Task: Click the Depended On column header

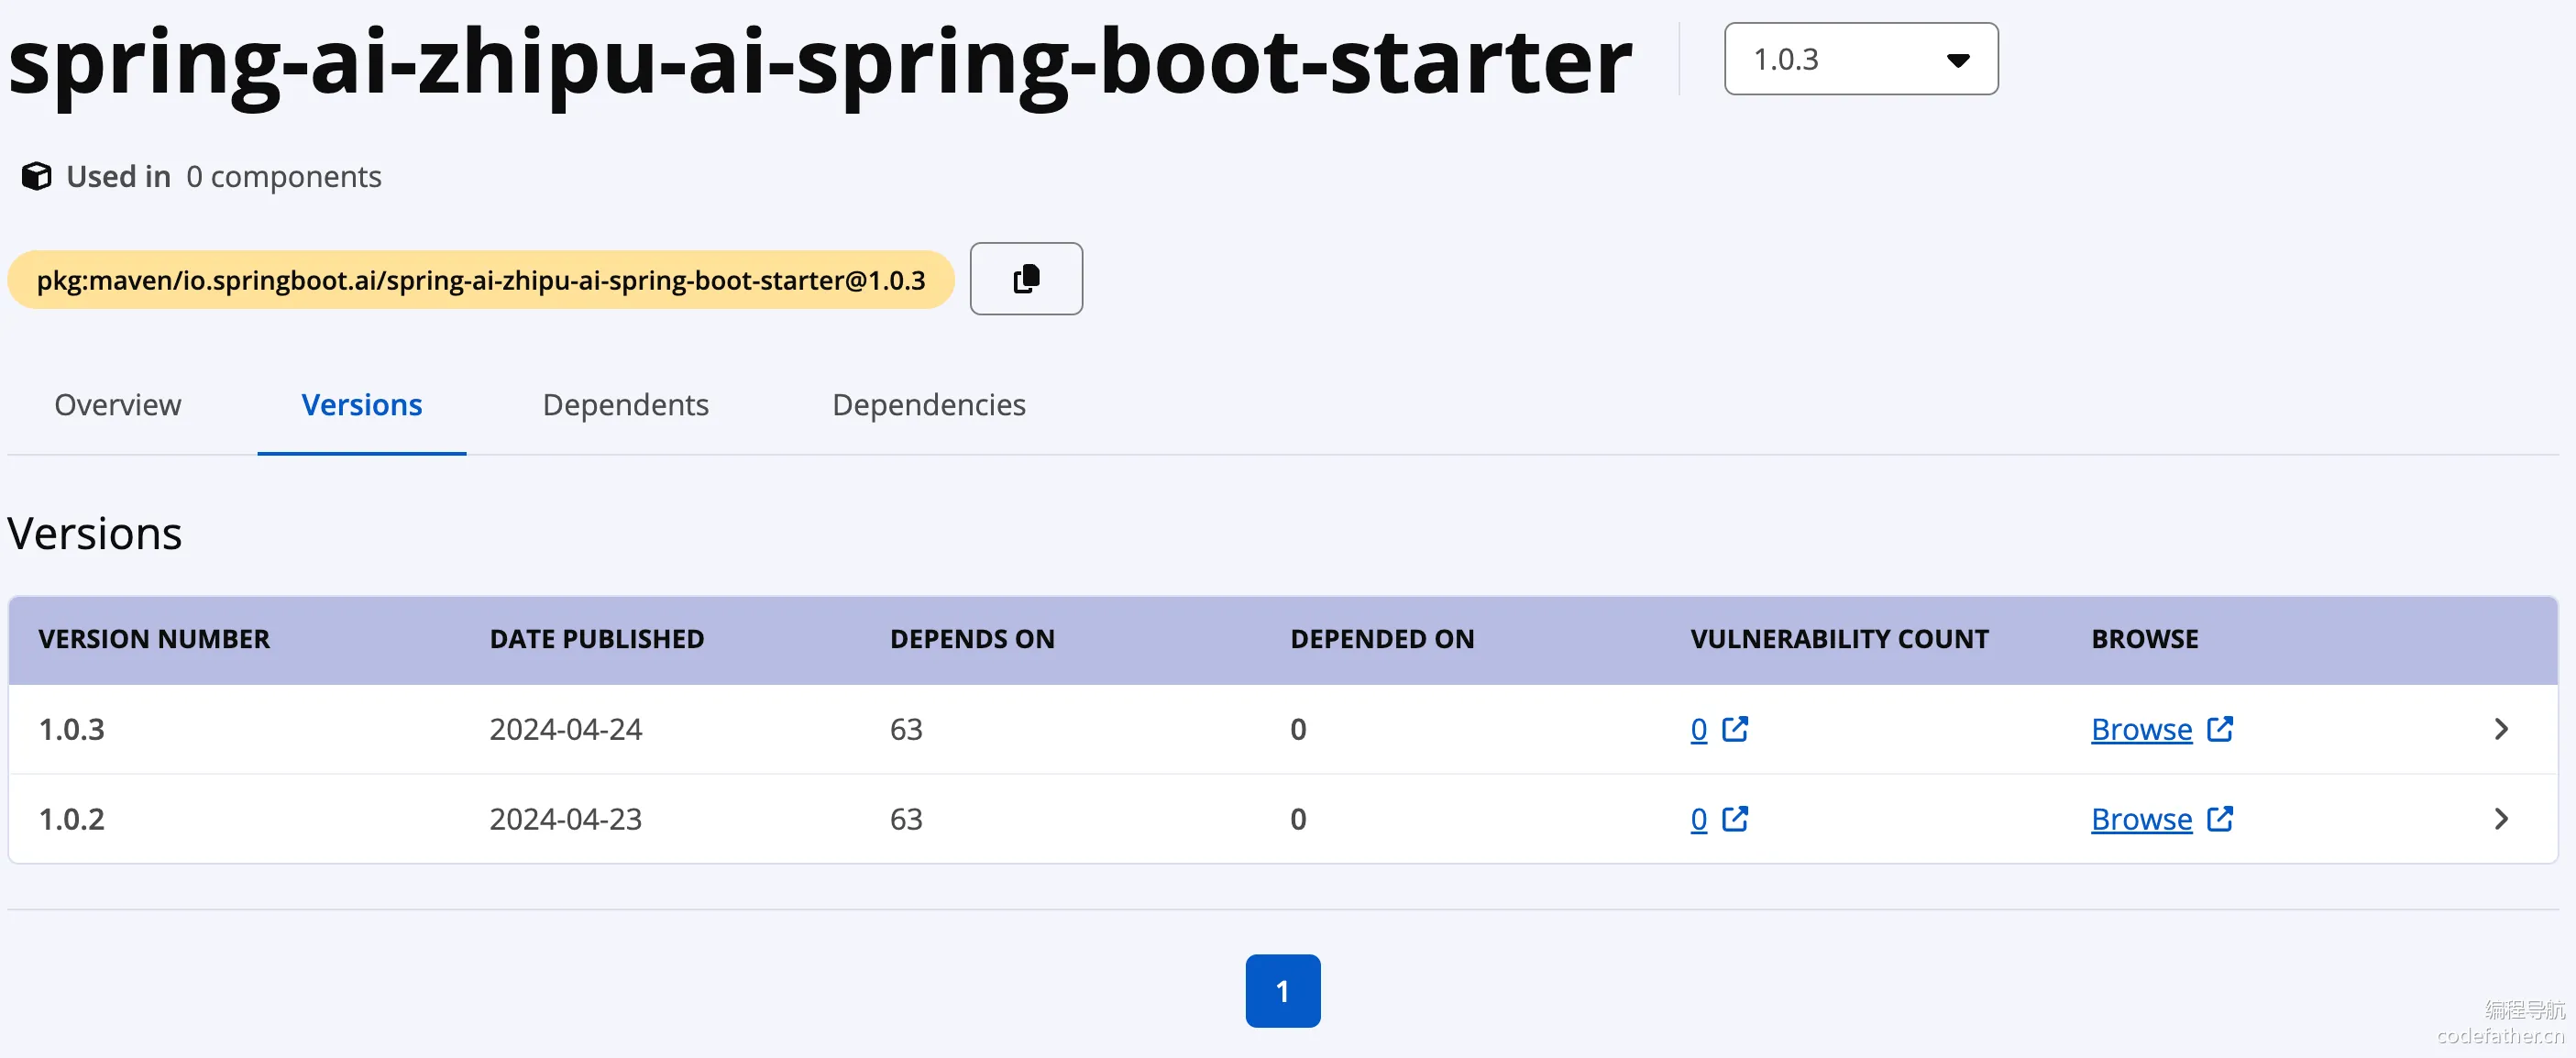Action: pos(1382,639)
